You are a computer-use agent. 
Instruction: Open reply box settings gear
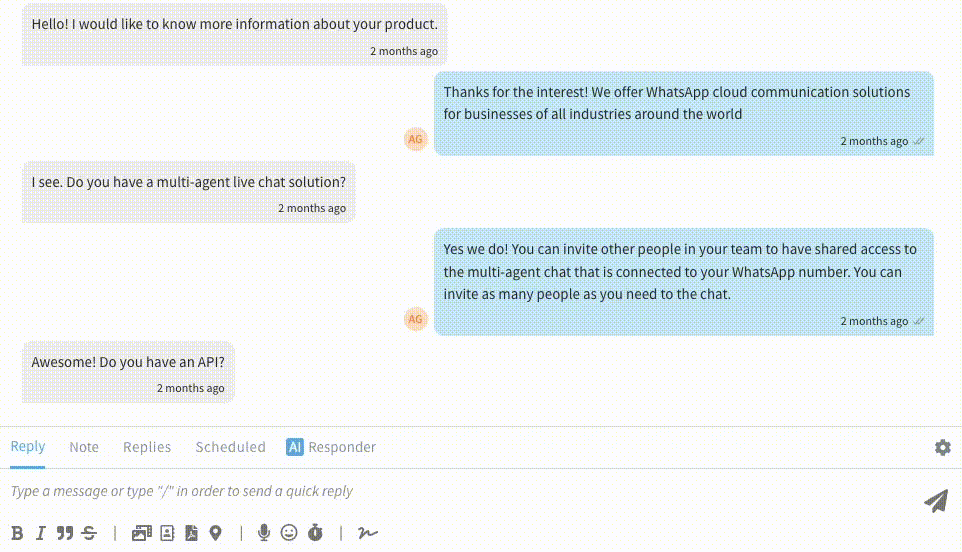point(942,447)
